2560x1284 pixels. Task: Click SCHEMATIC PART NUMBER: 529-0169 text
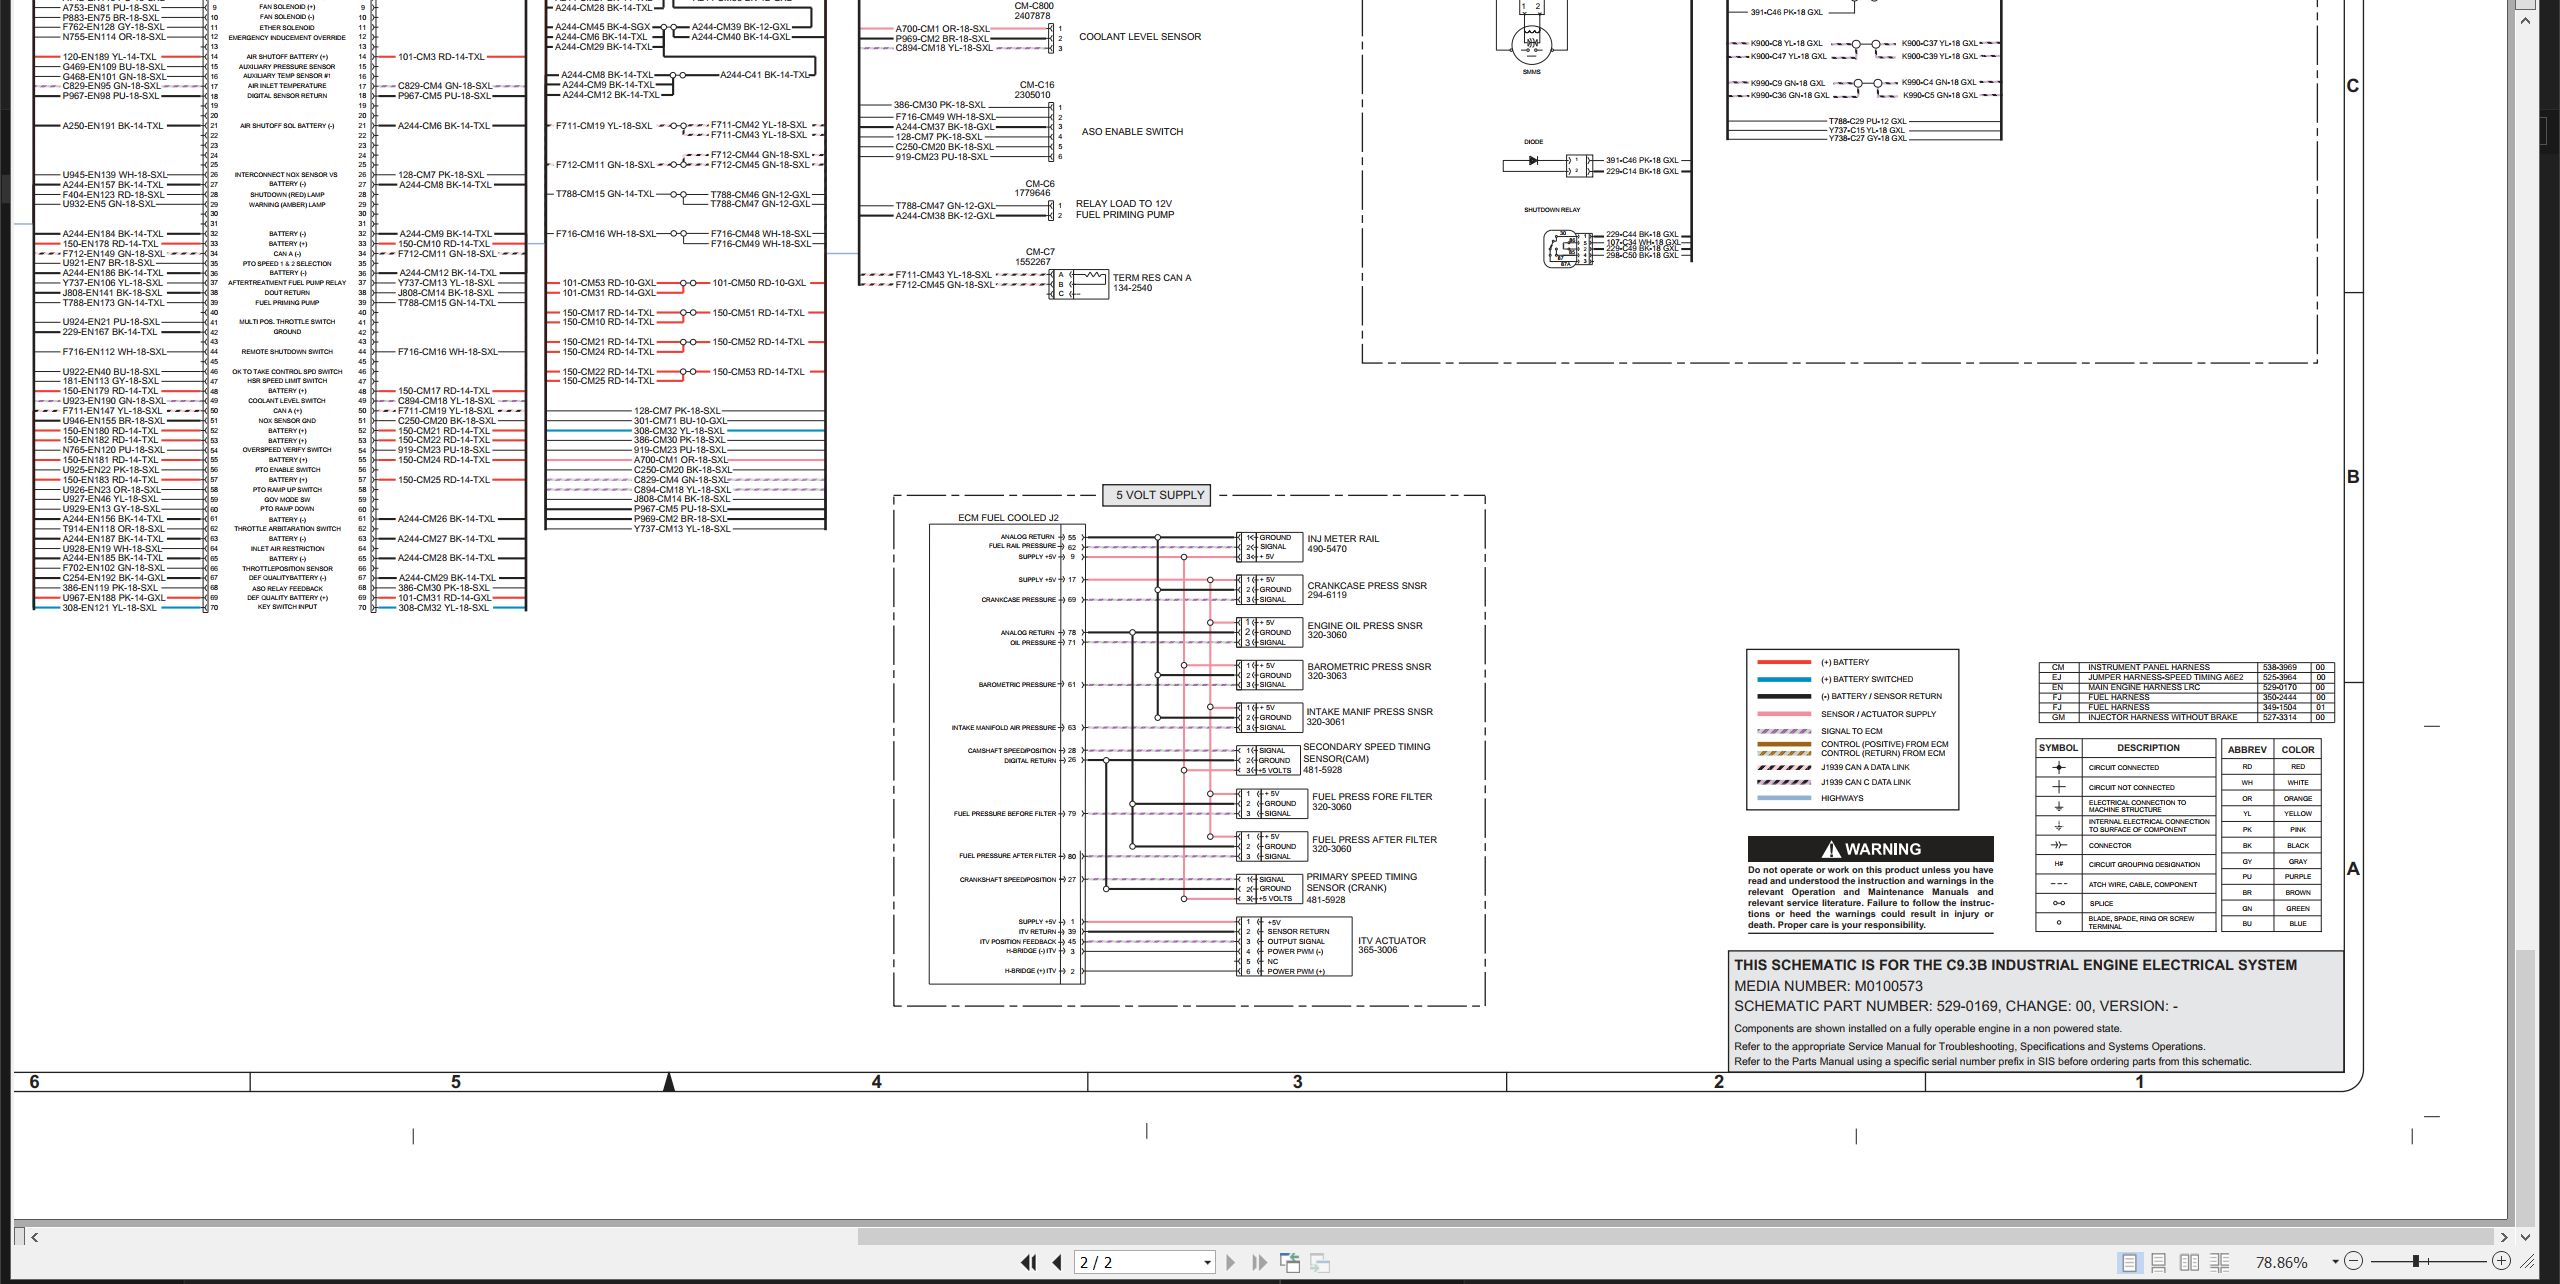tap(1887, 1006)
